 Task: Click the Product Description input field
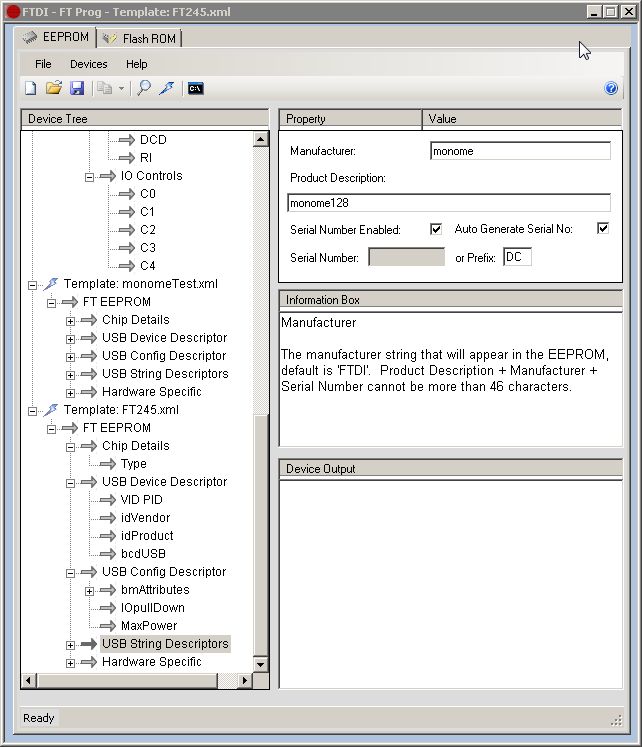pyautogui.click(x=449, y=203)
